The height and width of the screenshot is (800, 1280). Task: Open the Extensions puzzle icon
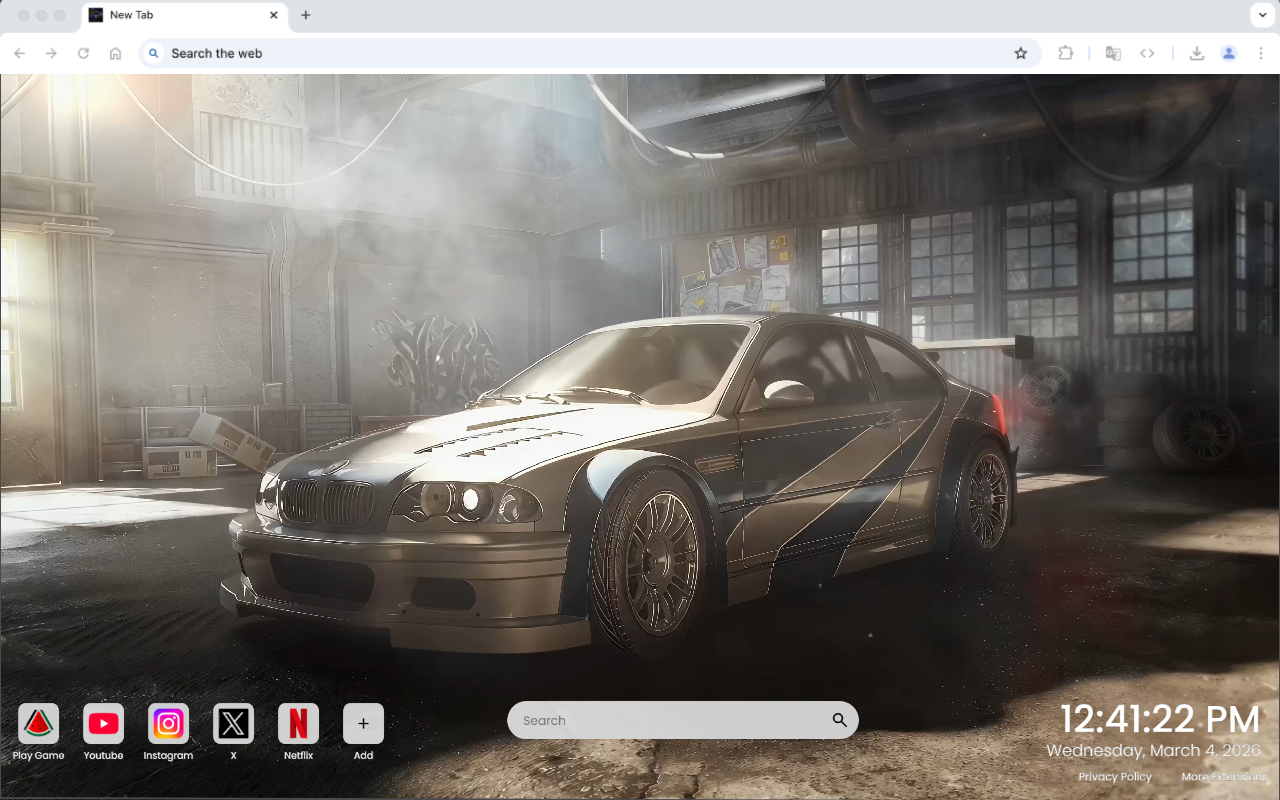pyautogui.click(x=1066, y=53)
